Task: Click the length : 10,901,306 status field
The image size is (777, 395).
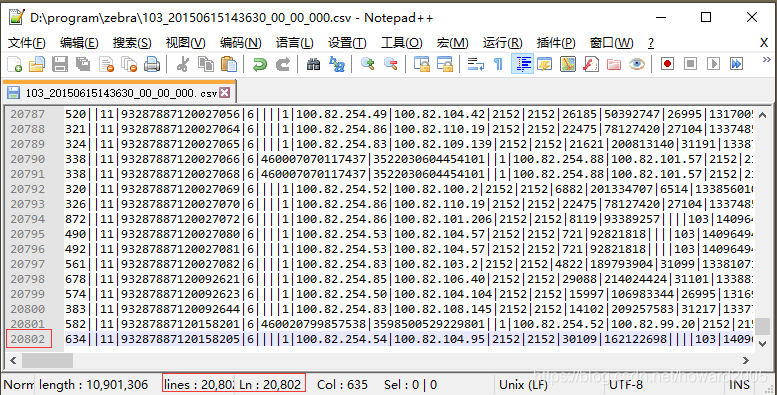Action: [x=94, y=385]
